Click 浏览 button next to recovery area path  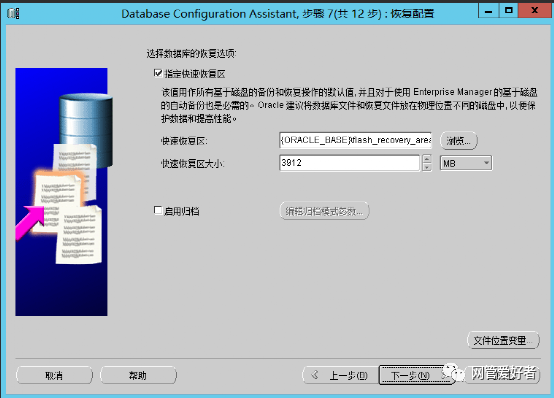click(x=459, y=141)
